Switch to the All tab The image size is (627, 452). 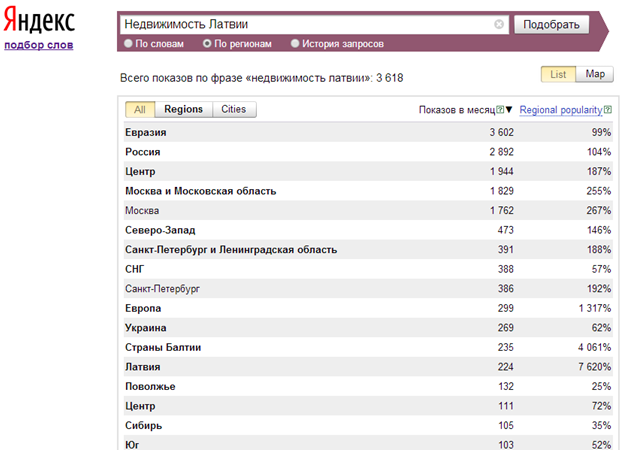coord(140,110)
